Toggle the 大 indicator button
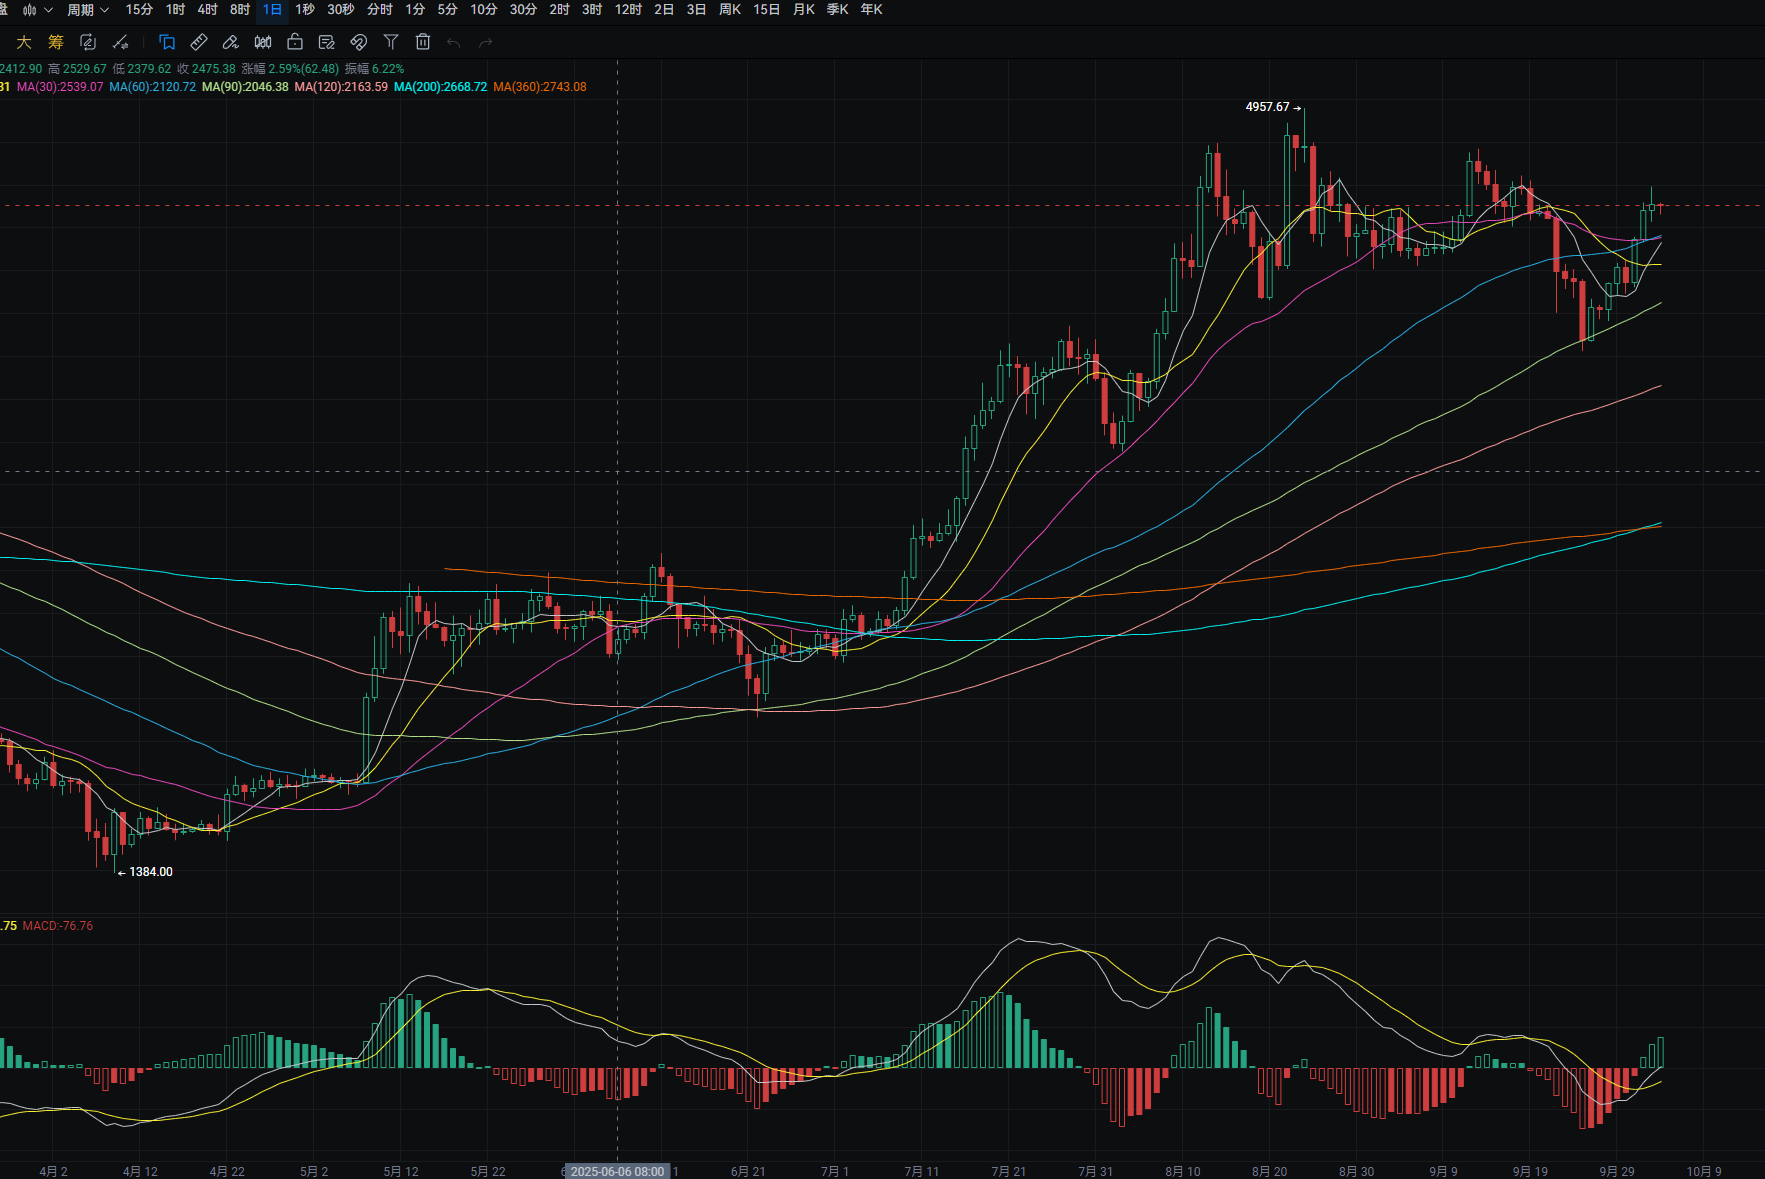 pyautogui.click(x=24, y=42)
